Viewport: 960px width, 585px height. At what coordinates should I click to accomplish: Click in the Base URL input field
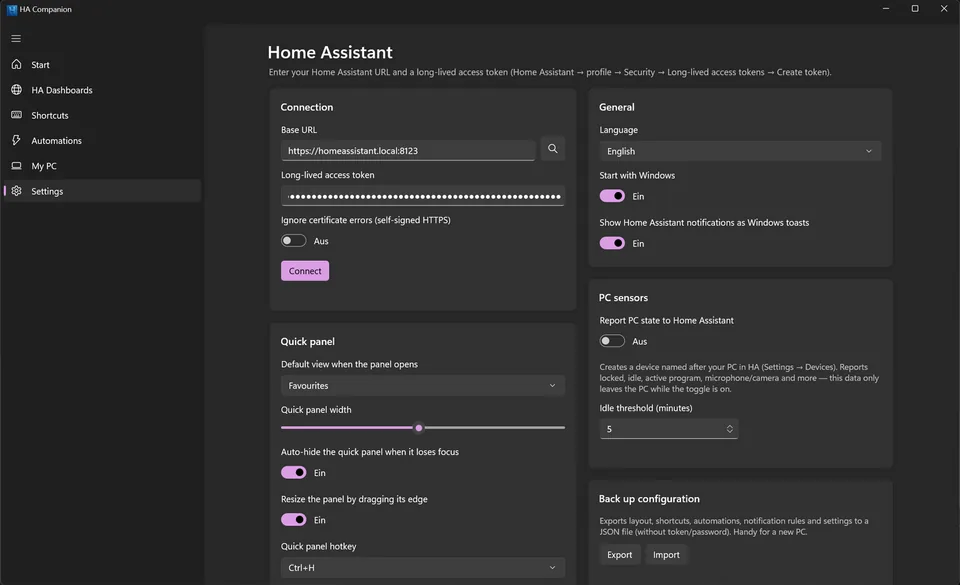pyautogui.click(x=408, y=151)
